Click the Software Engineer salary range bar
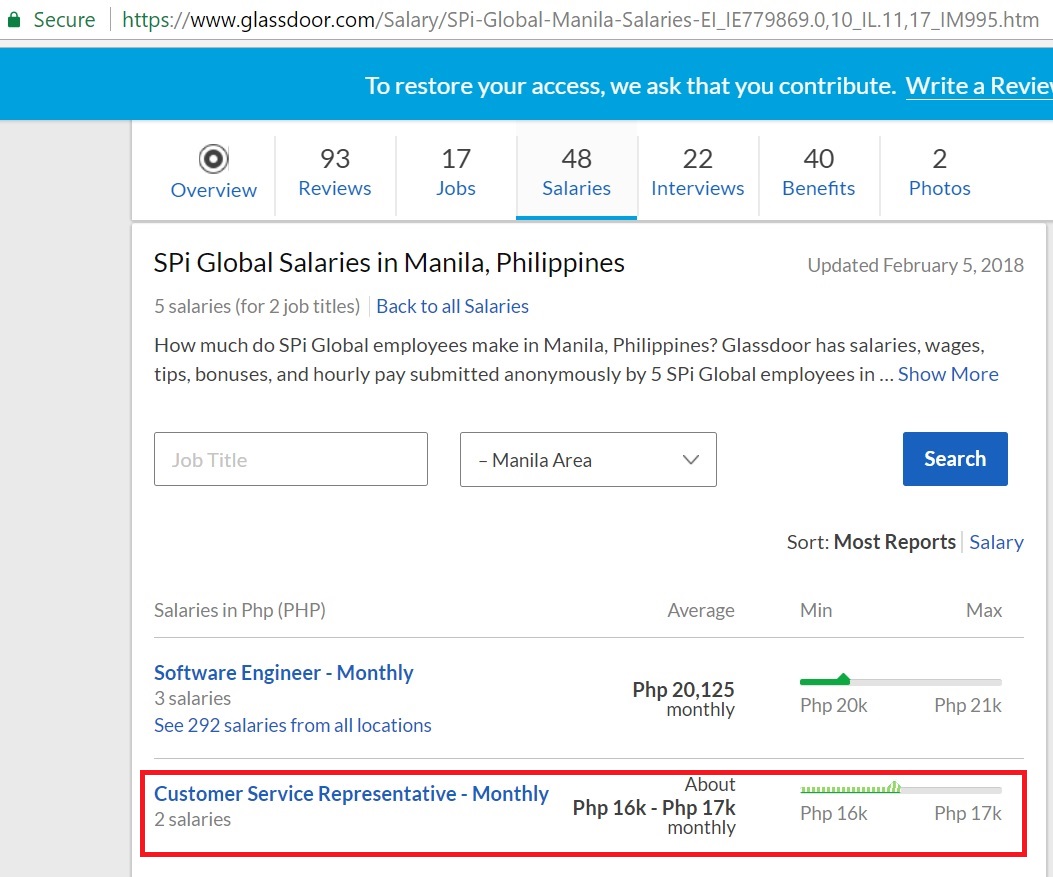This screenshot has width=1053, height=877. pyautogui.click(x=901, y=681)
